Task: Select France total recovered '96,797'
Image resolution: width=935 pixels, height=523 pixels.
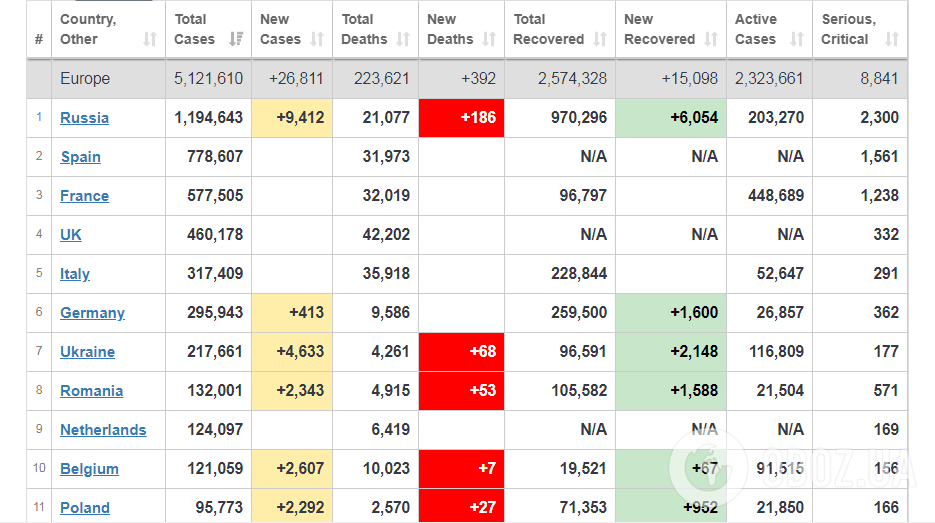Action: (583, 196)
